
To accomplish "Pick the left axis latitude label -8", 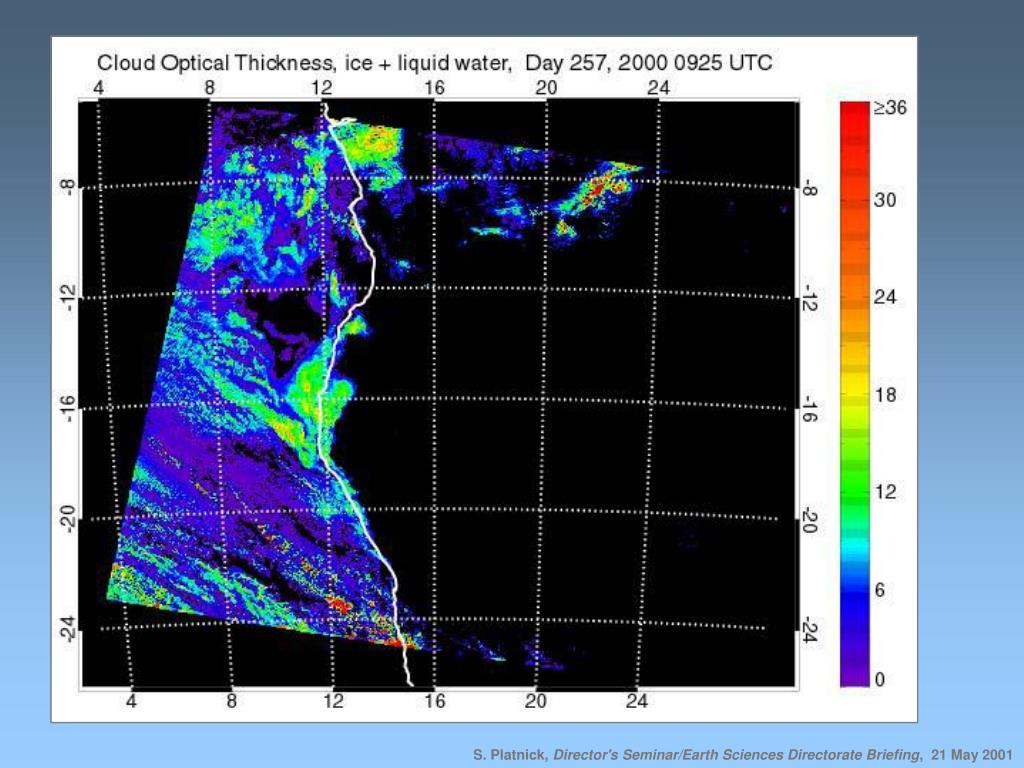I will point(67,188).
